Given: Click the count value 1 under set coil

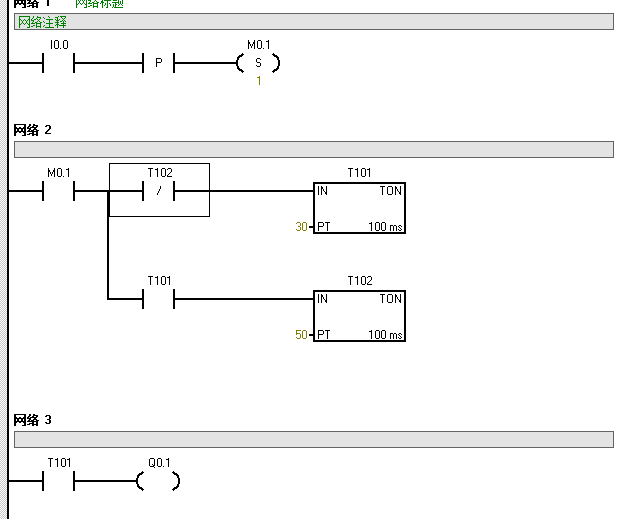Looking at the screenshot, I should (x=258, y=81).
